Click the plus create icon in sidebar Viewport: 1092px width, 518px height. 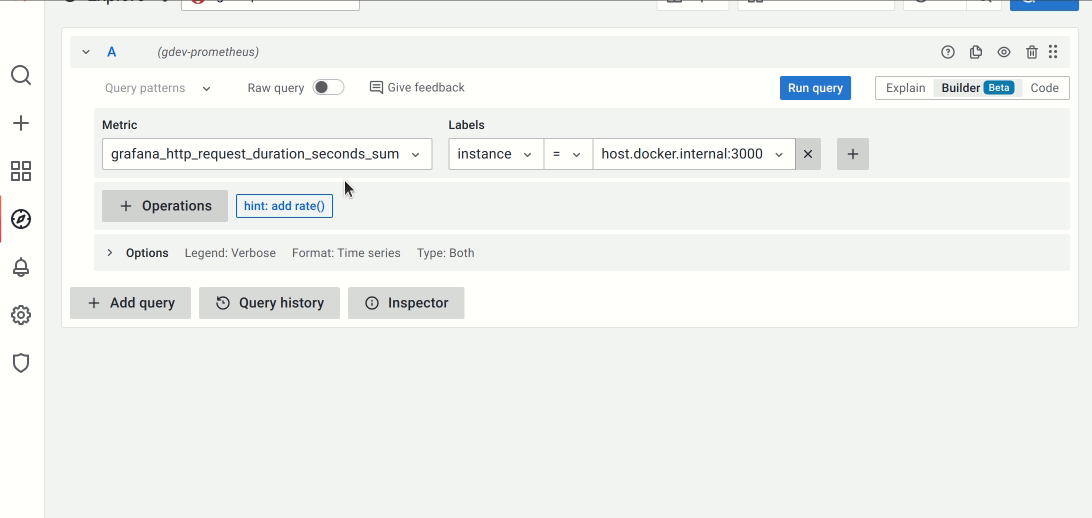[x=21, y=123]
